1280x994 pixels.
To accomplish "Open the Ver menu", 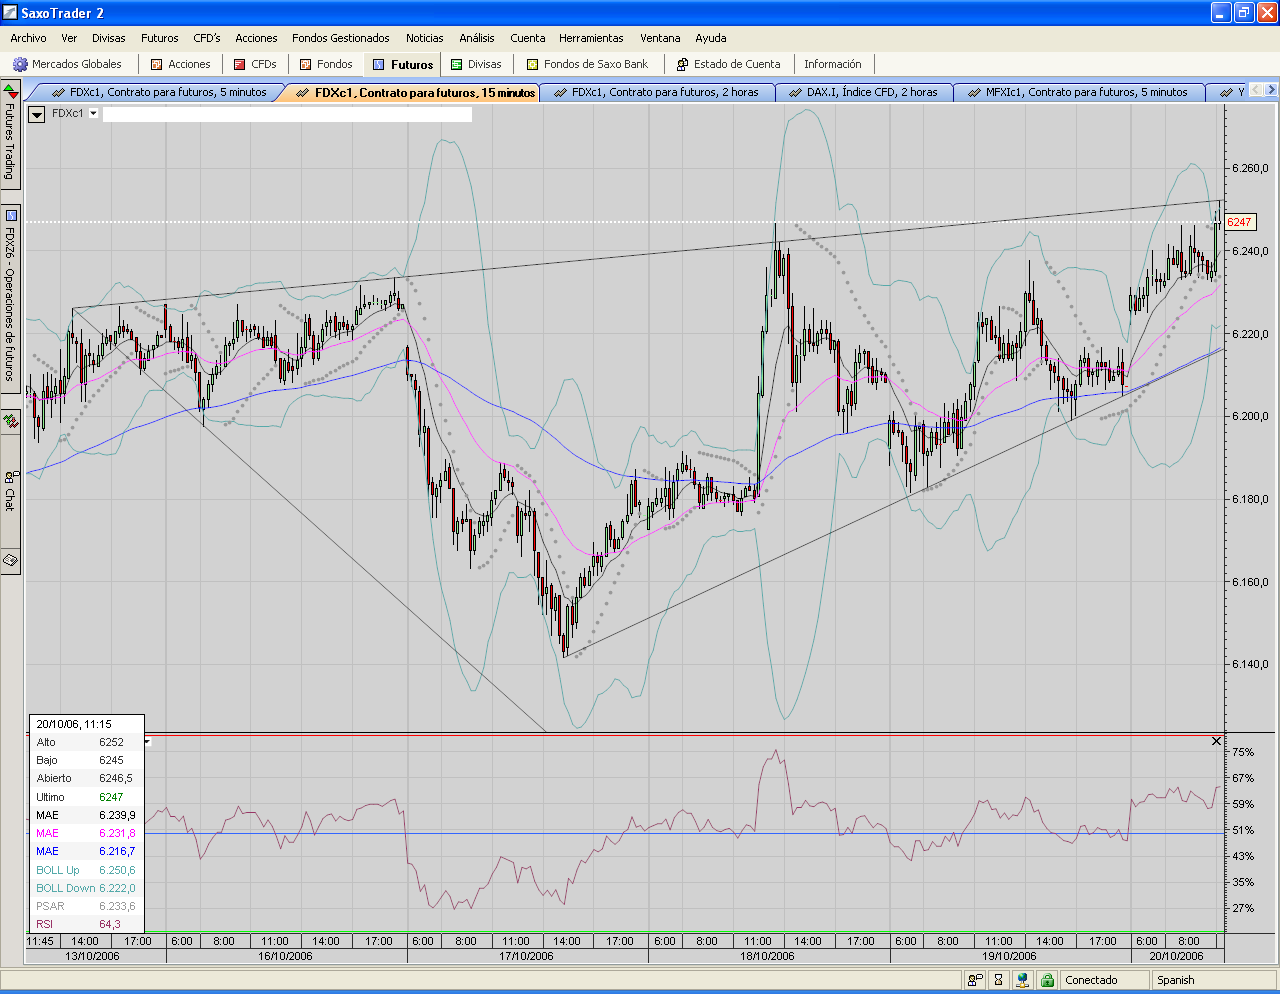I will pyautogui.click(x=69, y=38).
